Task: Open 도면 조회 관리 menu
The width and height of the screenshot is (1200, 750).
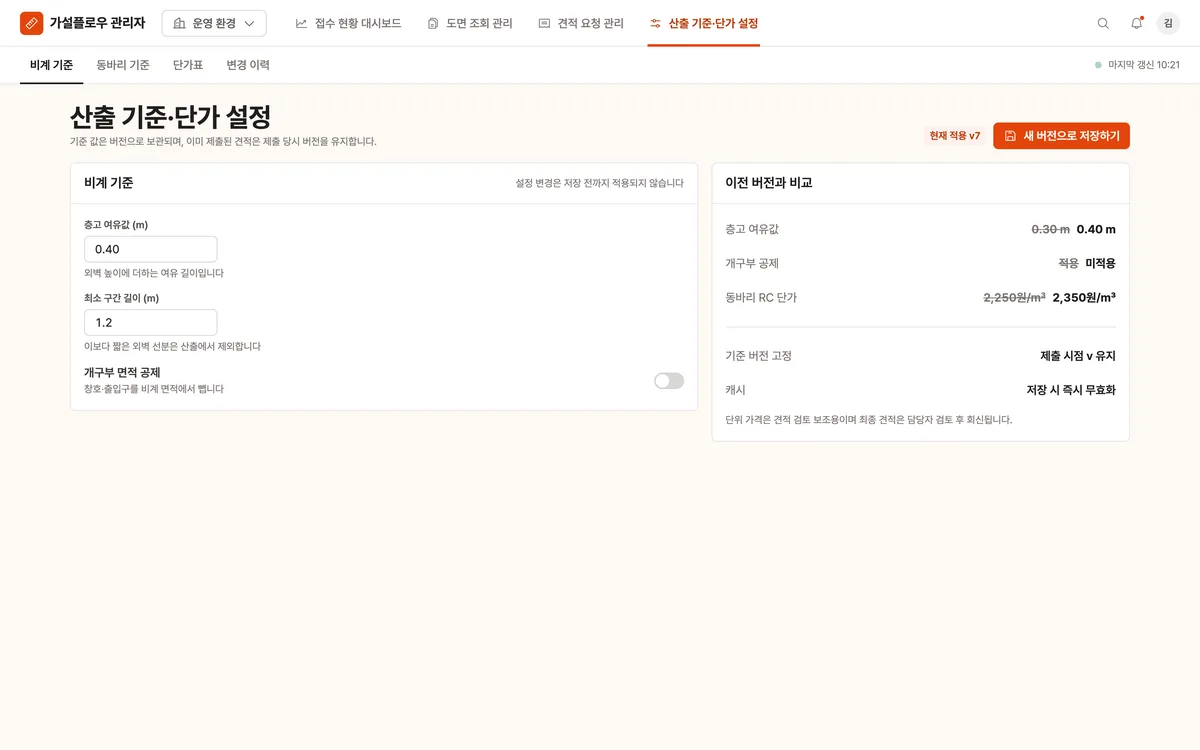Action: (469, 23)
